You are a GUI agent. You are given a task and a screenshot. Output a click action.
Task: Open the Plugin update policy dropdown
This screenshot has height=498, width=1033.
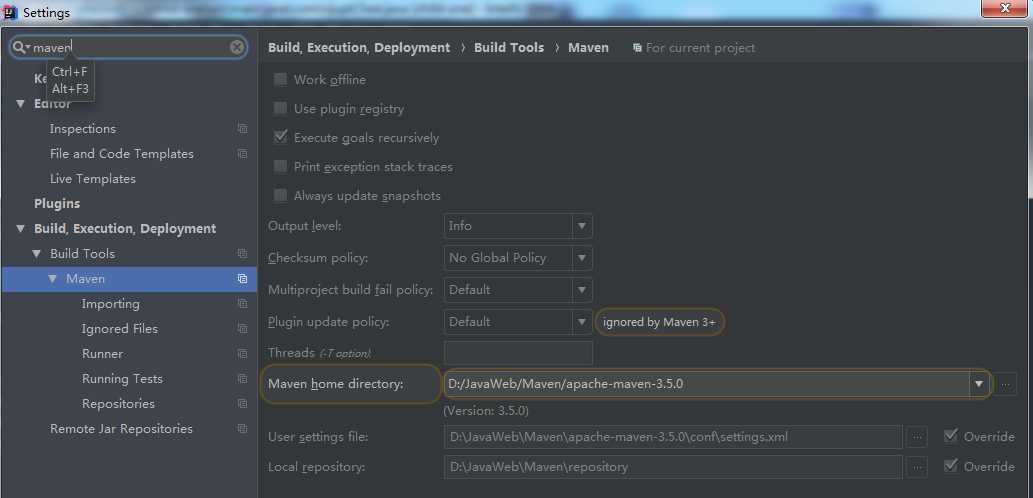(x=518, y=322)
